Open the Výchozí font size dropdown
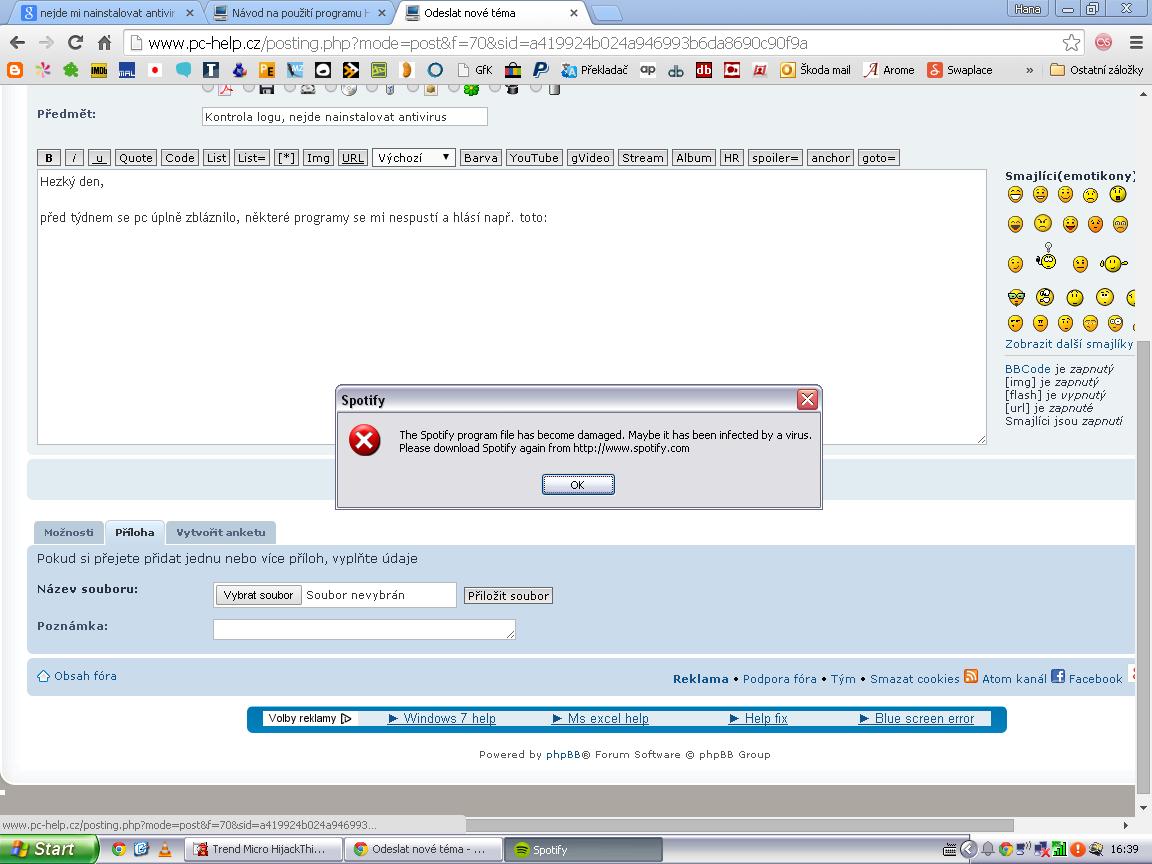 [x=414, y=157]
